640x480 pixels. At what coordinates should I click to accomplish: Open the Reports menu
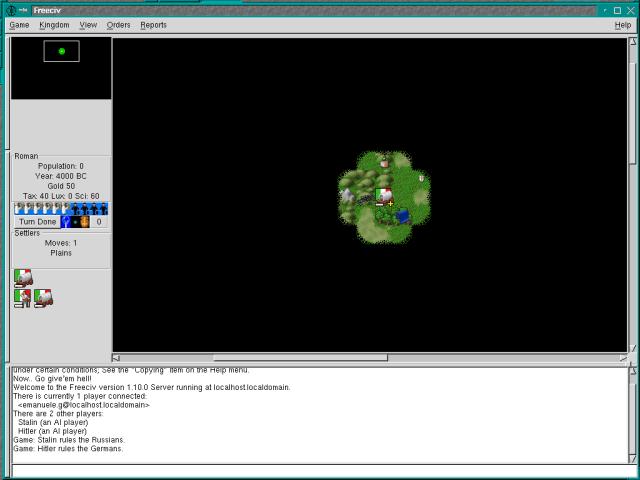153,25
